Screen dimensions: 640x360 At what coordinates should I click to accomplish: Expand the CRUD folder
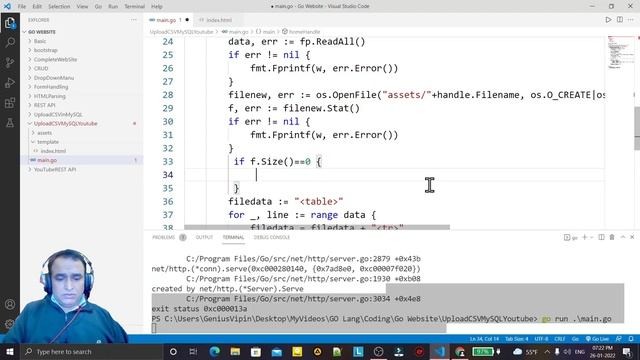click(41, 69)
